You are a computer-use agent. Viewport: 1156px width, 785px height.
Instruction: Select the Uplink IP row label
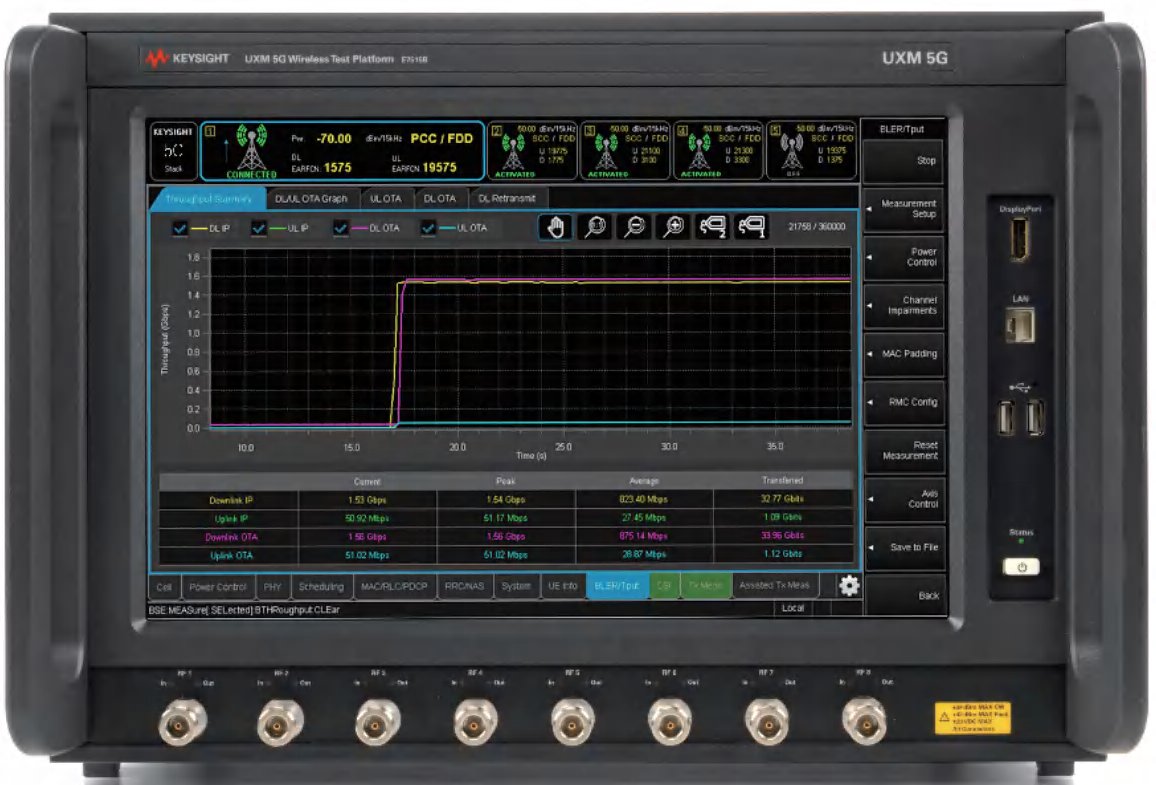231,519
